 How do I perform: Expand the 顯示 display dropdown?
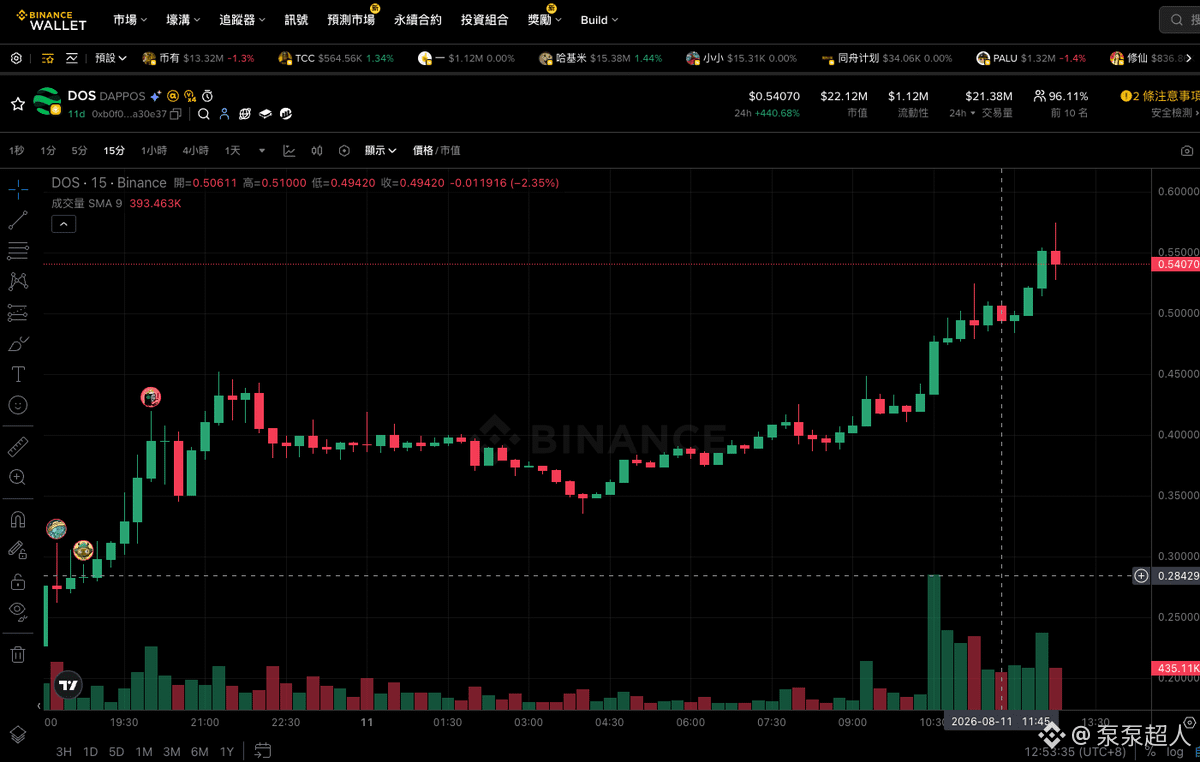(380, 151)
